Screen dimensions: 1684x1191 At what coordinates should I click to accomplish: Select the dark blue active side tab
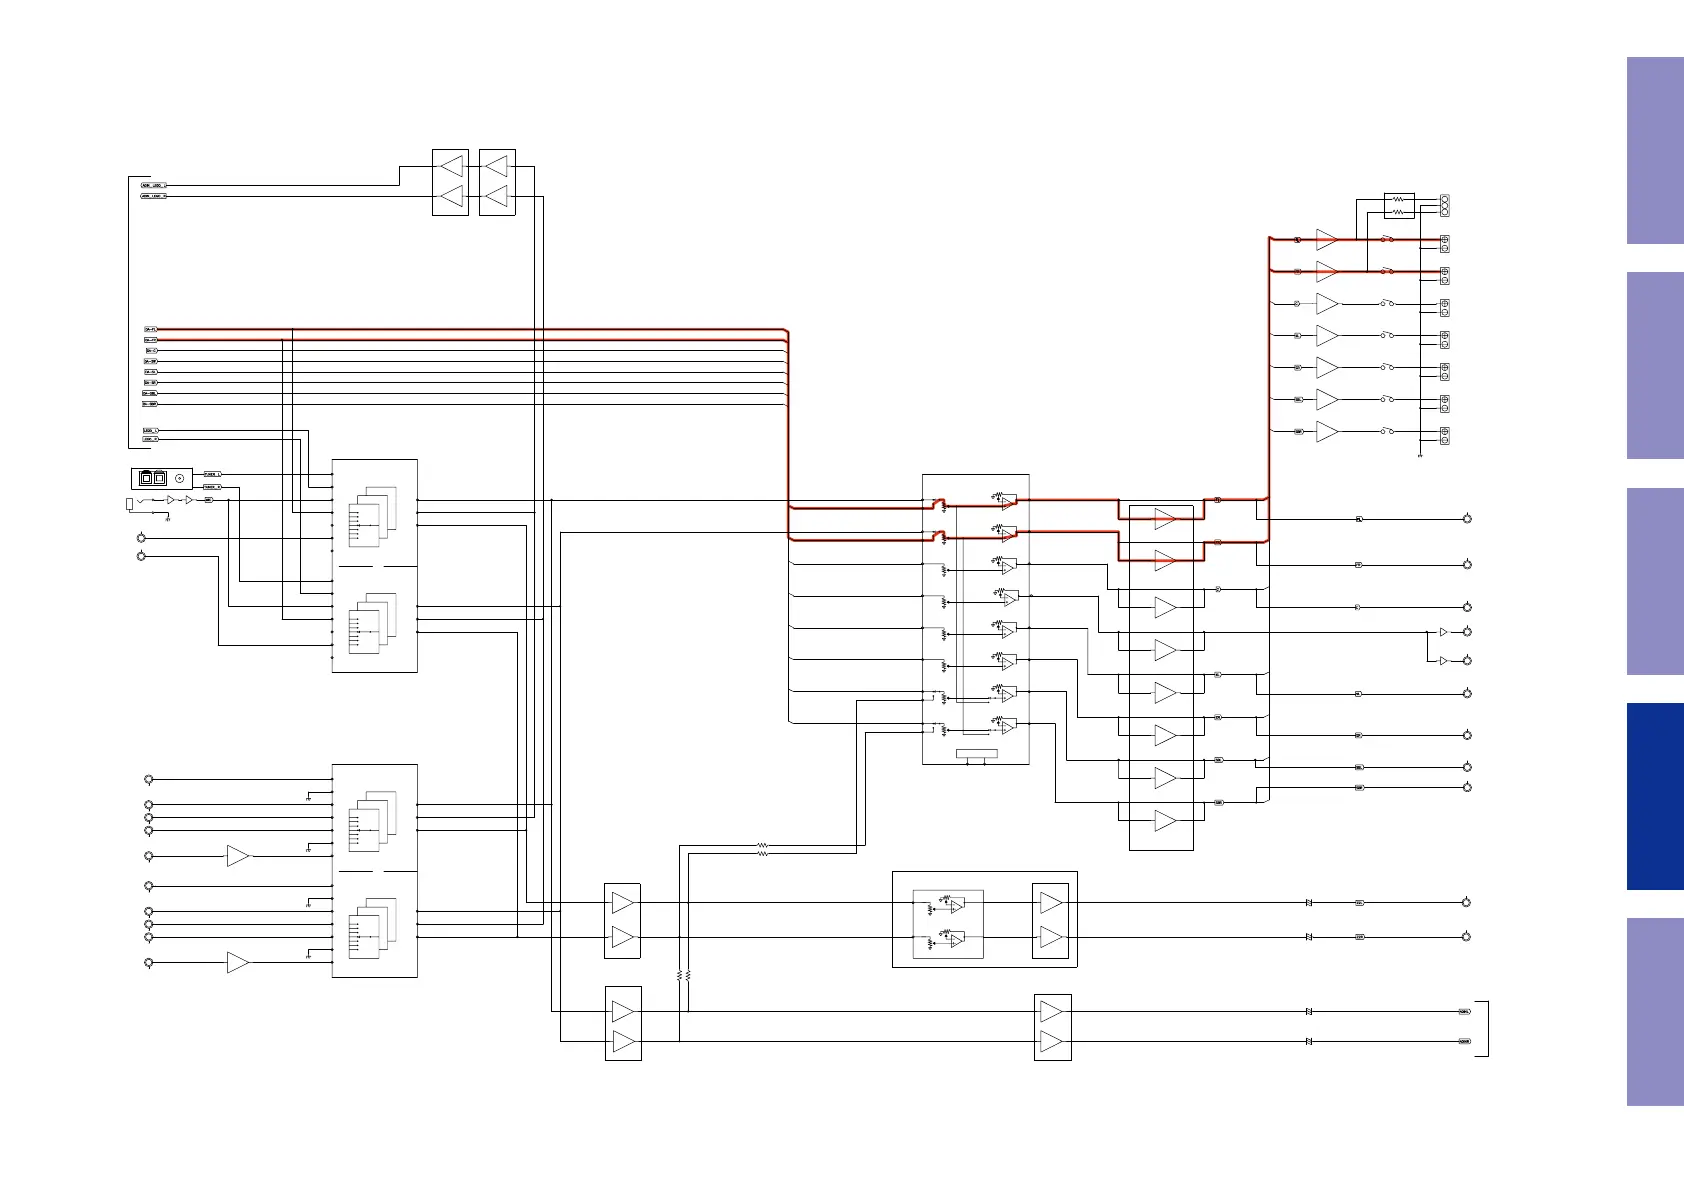[x=1655, y=796]
